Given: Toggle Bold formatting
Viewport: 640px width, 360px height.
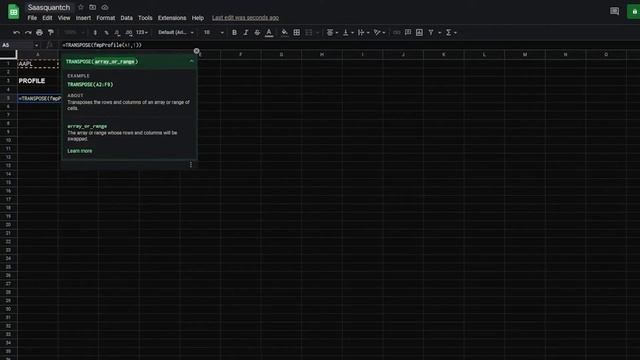Looking at the screenshot, I should click(234, 32).
